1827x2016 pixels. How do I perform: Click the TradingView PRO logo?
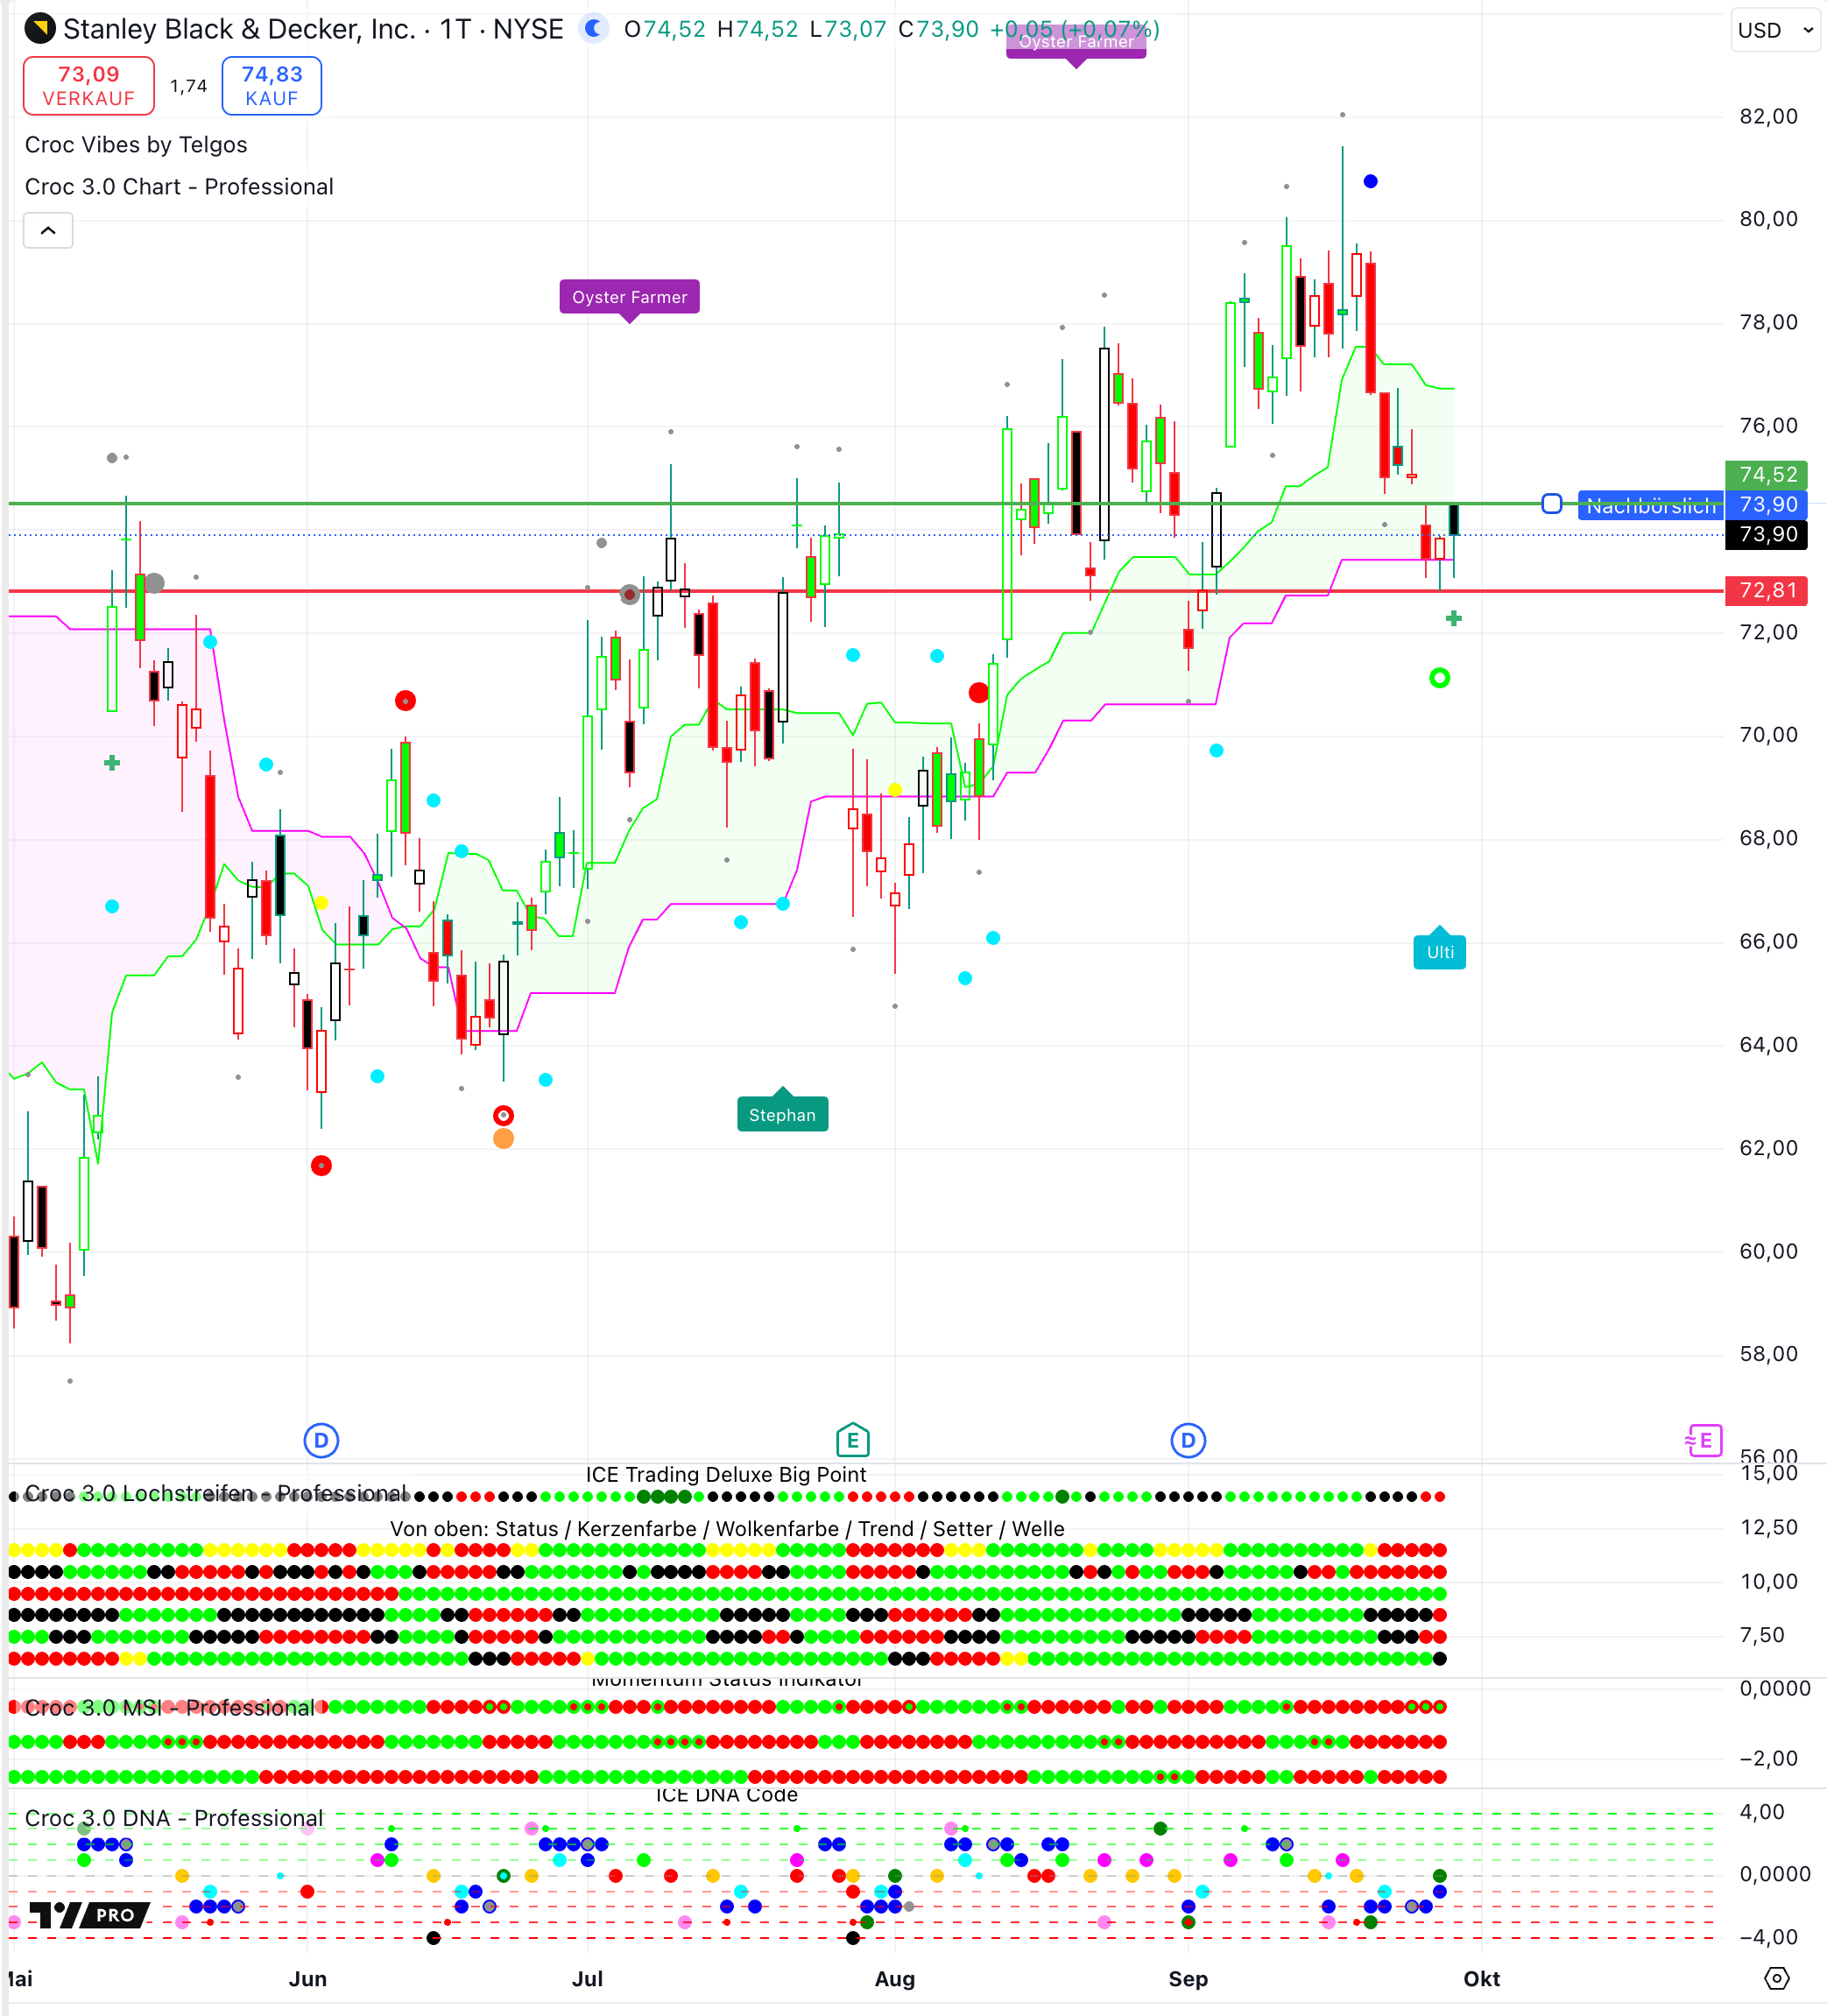click(89, 1915)
